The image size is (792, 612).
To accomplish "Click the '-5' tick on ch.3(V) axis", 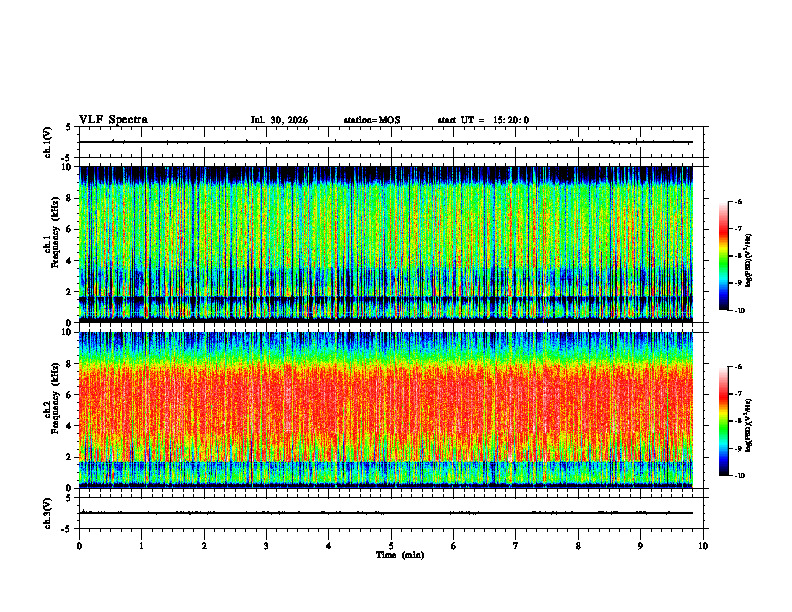I will point(68,529).
